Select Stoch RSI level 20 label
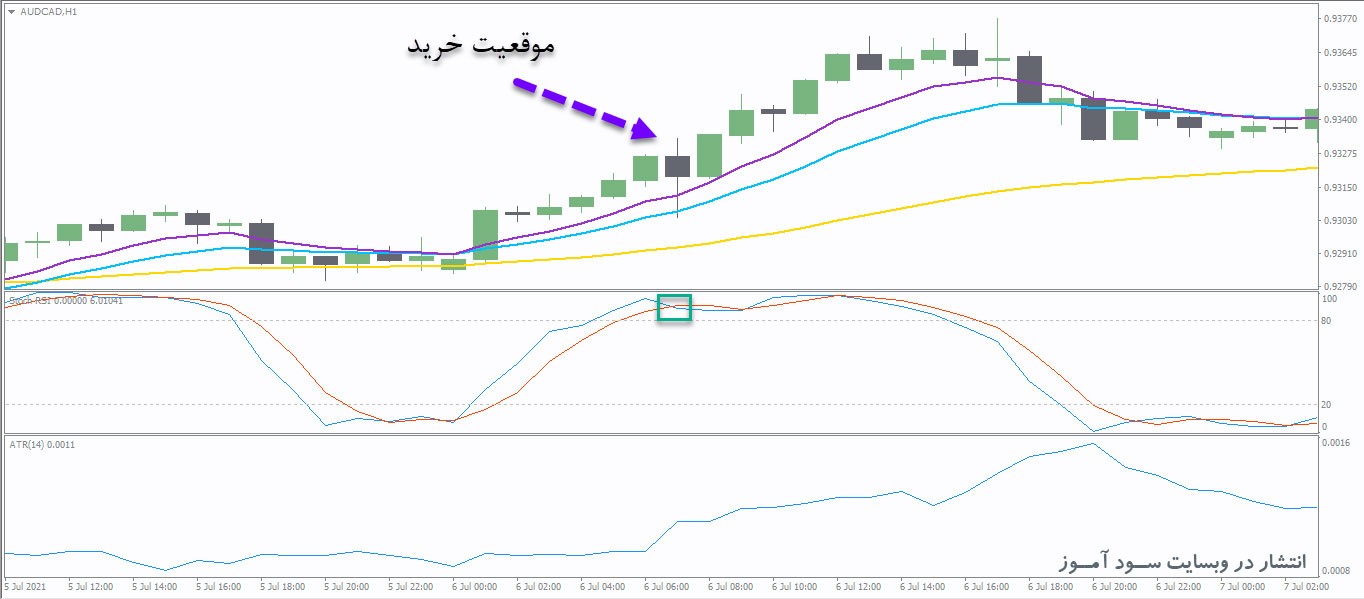This screenshot has width=1364, height=599. [1327, 404]
